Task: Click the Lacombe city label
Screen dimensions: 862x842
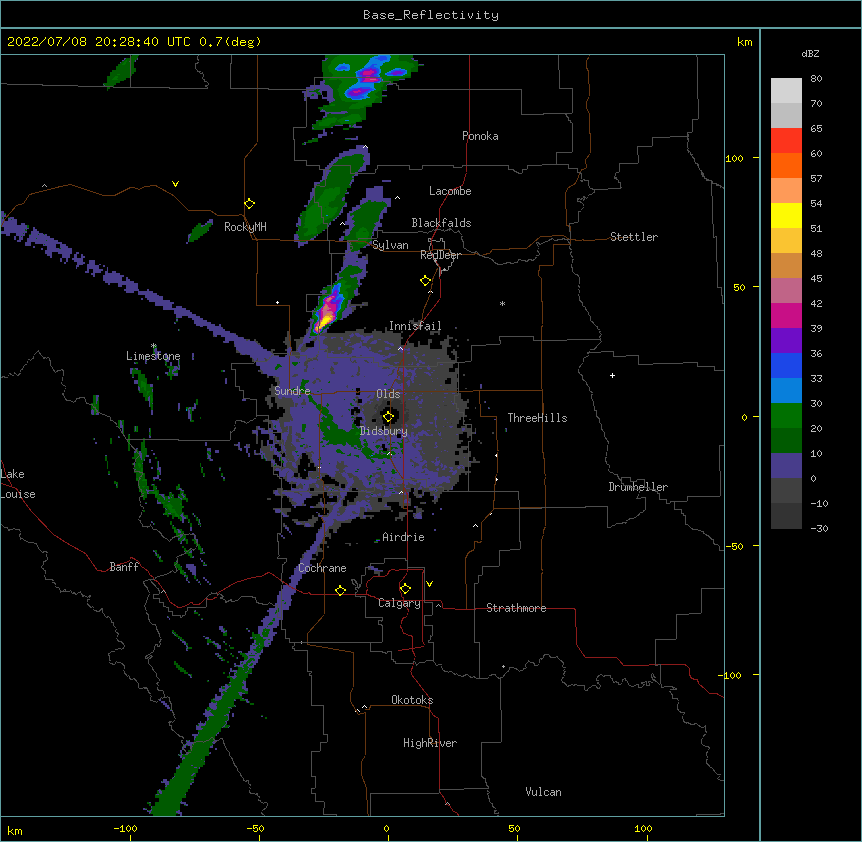Action: pyautogui.click(x=450, y=191)
